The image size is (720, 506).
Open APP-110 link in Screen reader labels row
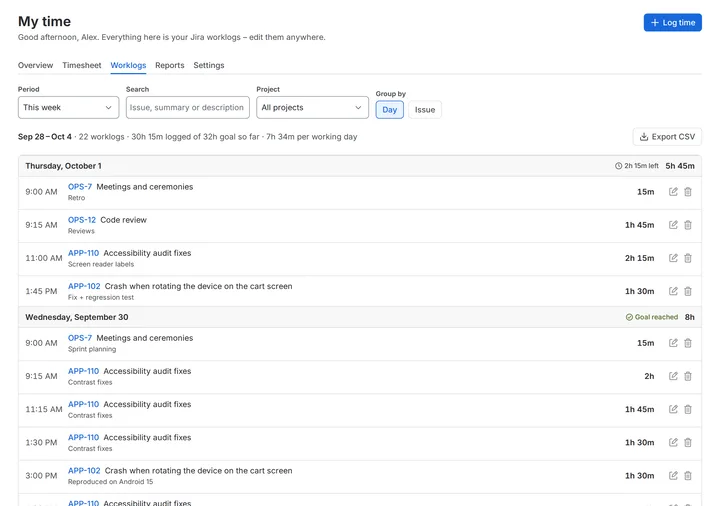(x=84, y=253)
